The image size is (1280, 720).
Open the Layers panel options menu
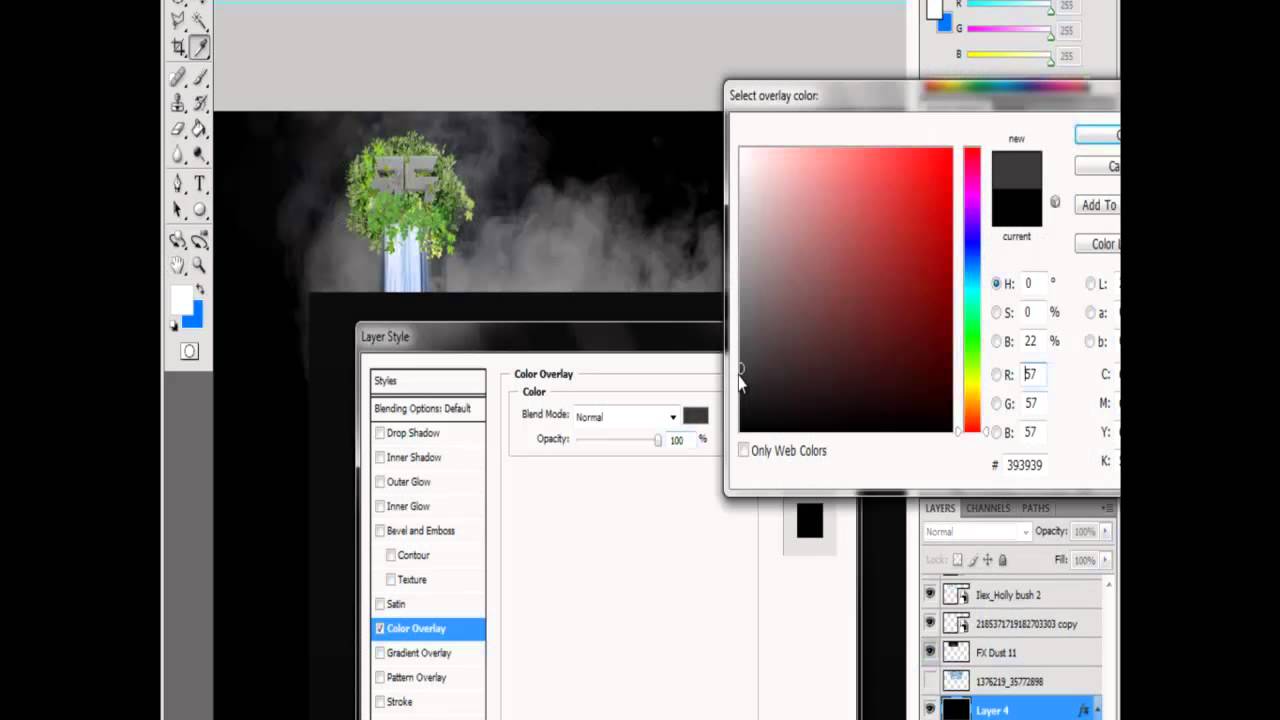click(x=1107, y=508)
